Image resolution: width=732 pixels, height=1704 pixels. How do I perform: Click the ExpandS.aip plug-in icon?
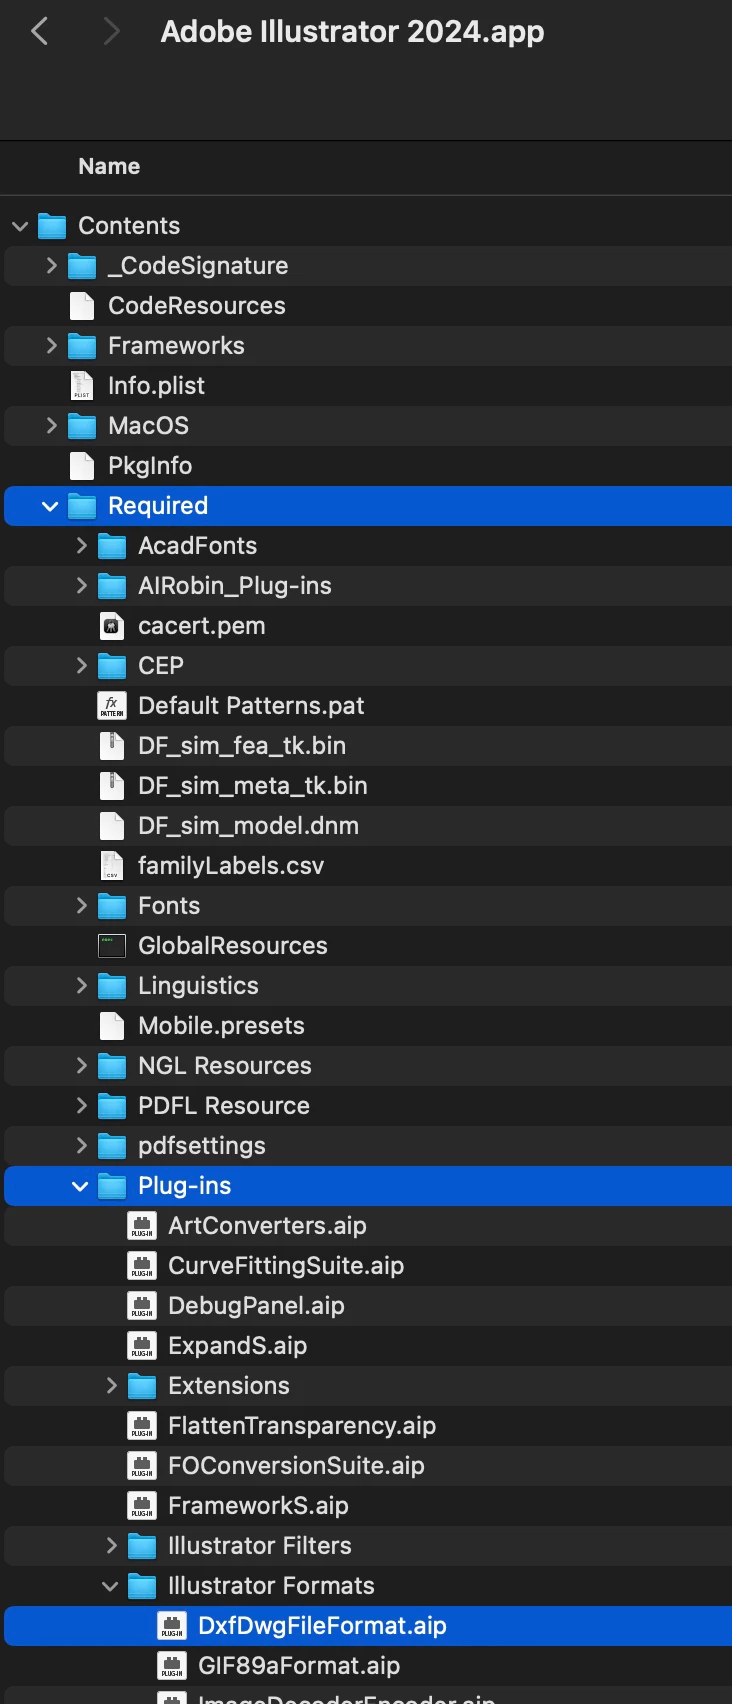142,1346
